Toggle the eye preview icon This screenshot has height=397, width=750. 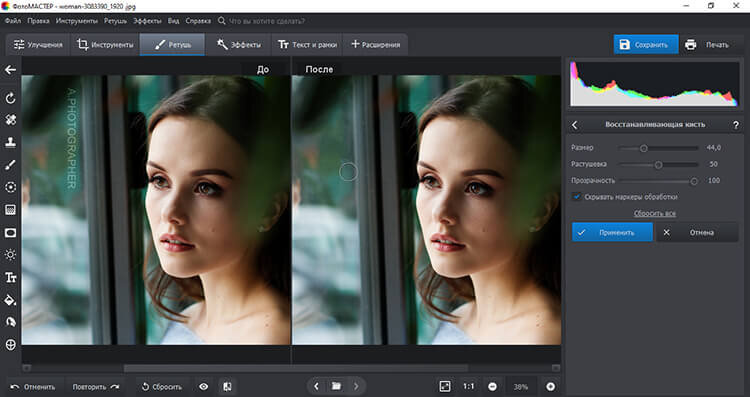click(204, 386)
